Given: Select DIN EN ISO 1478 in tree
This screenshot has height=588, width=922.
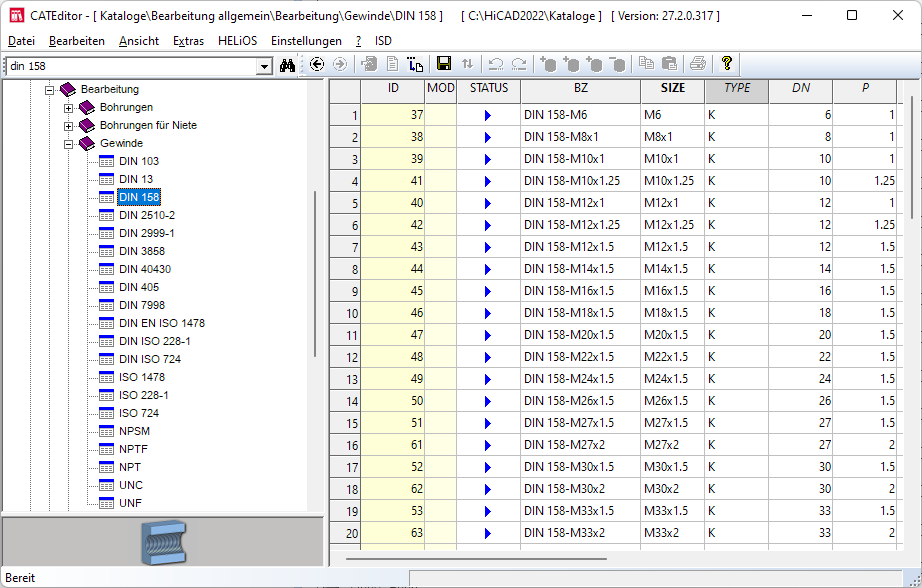Looking at the screenshot, I should [161, 323].
